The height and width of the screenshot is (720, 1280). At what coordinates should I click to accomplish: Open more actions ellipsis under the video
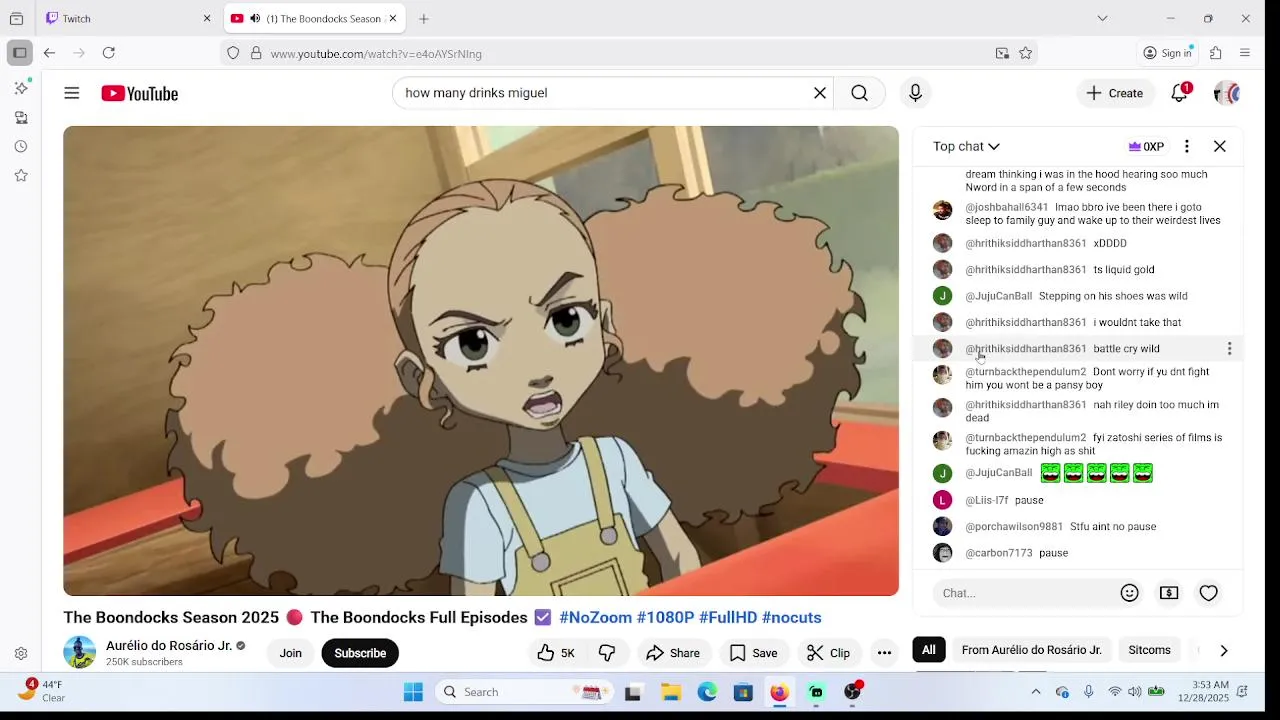coord(884,653)
